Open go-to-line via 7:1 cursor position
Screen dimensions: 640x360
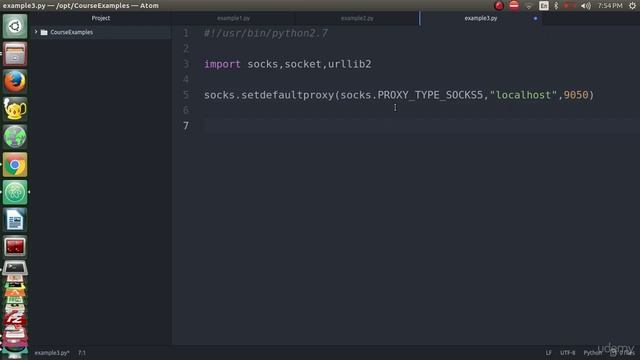point(82,353)
